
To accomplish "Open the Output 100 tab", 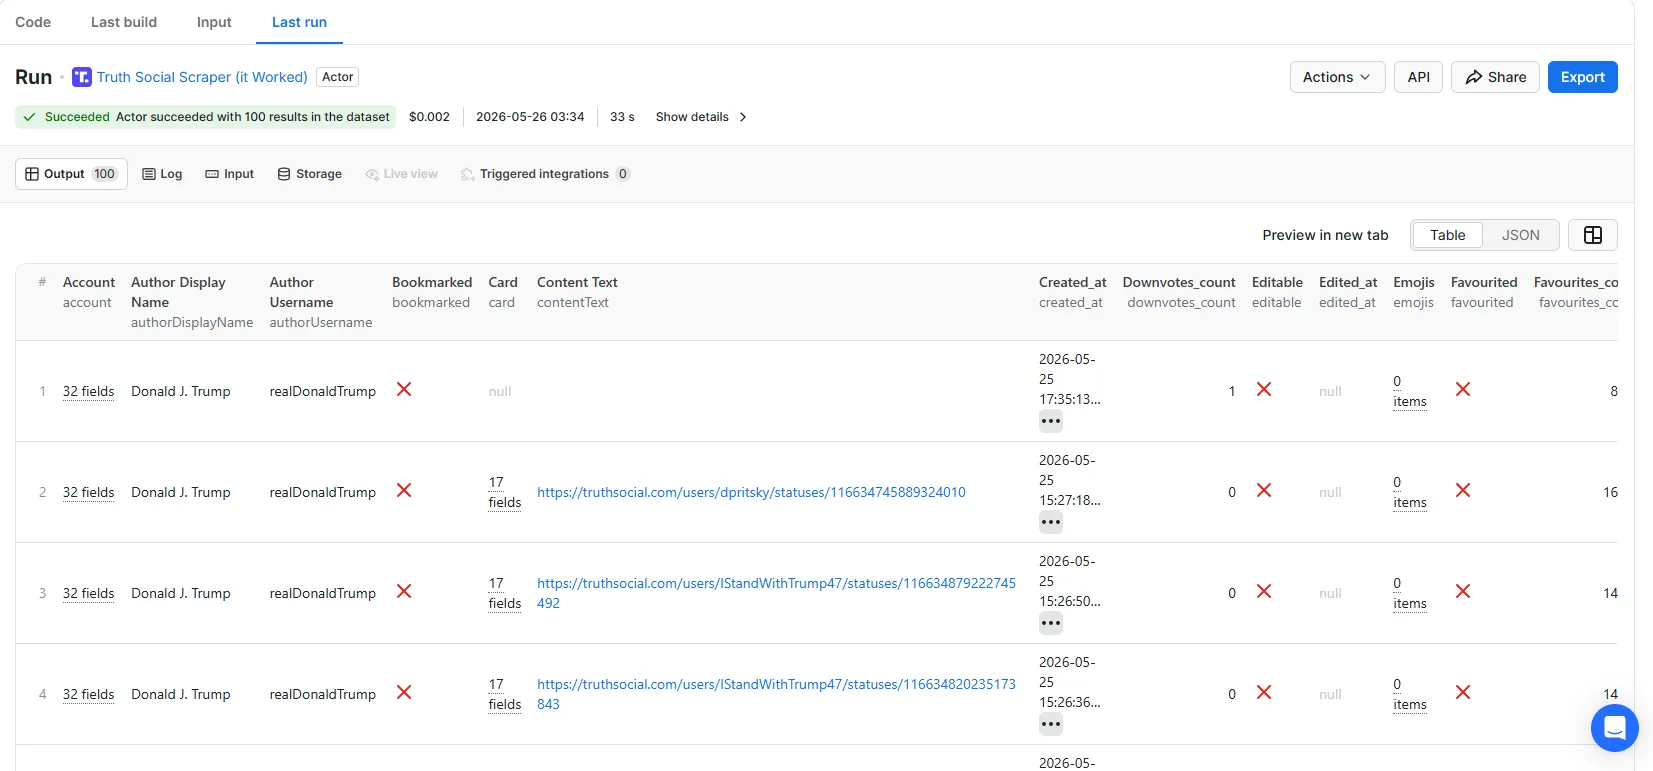I will coord(71,174).
